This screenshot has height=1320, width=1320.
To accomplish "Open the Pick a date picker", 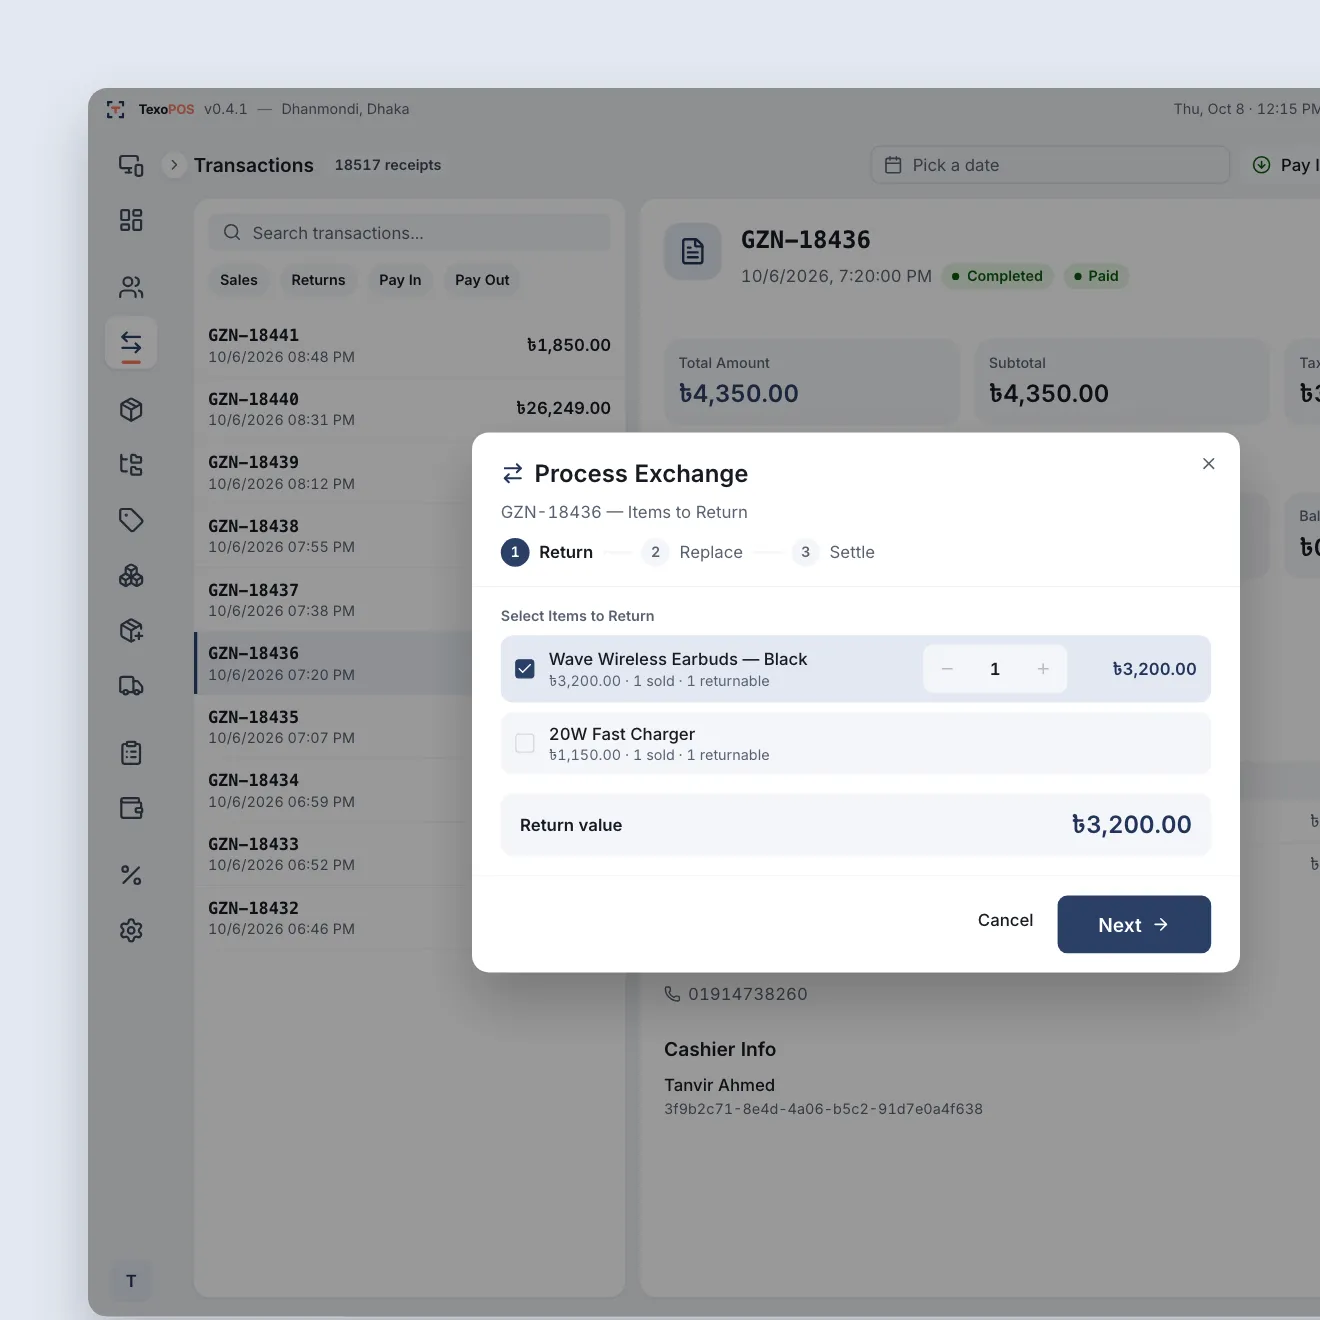I will click(1051, 165).
